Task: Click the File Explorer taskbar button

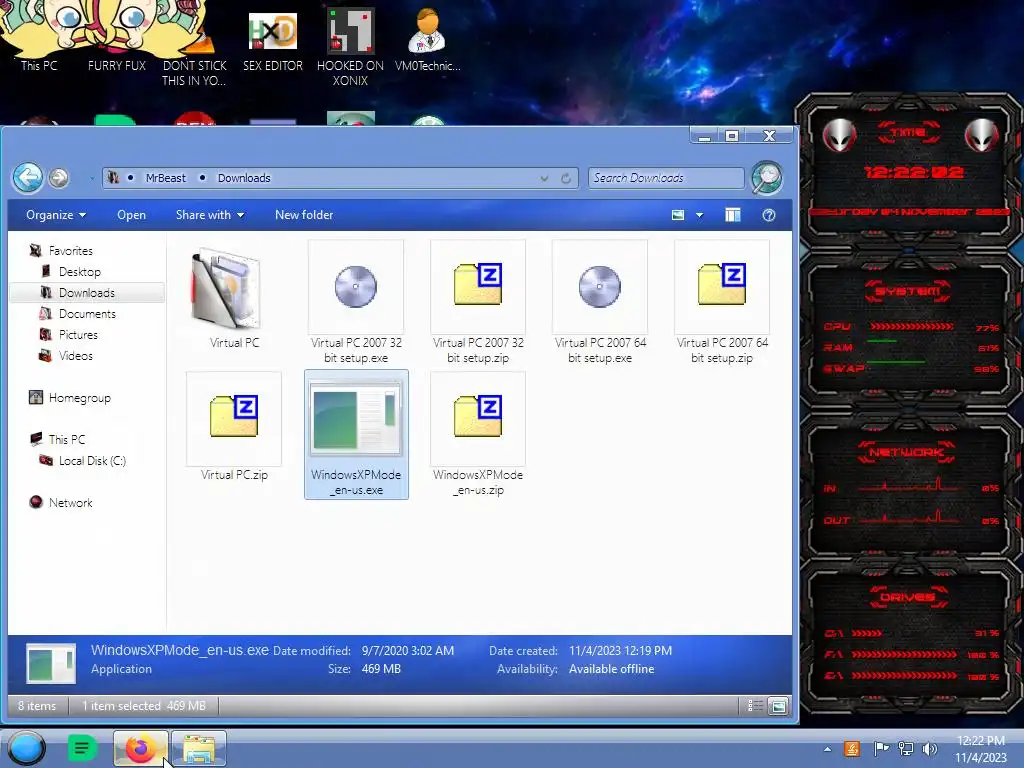Action: point(199,748)
